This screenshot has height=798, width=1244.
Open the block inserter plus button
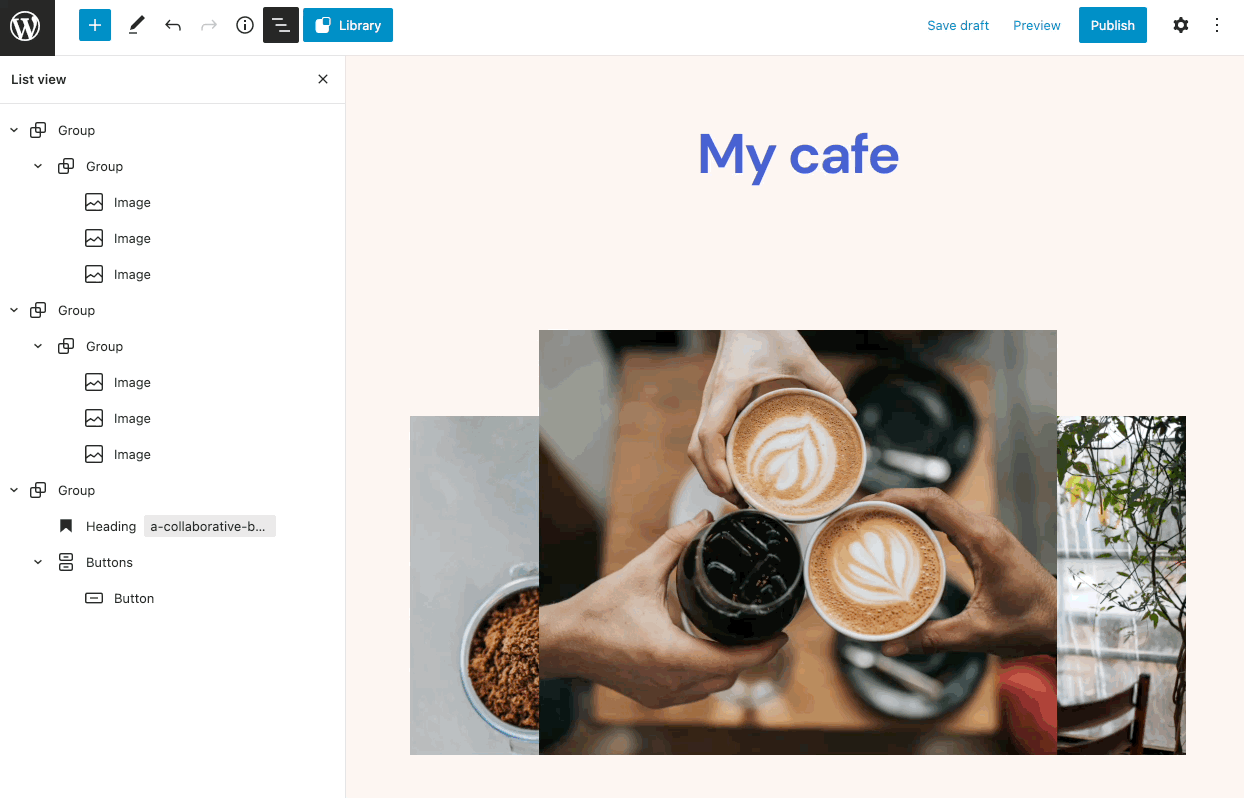[x=95, y=25]
